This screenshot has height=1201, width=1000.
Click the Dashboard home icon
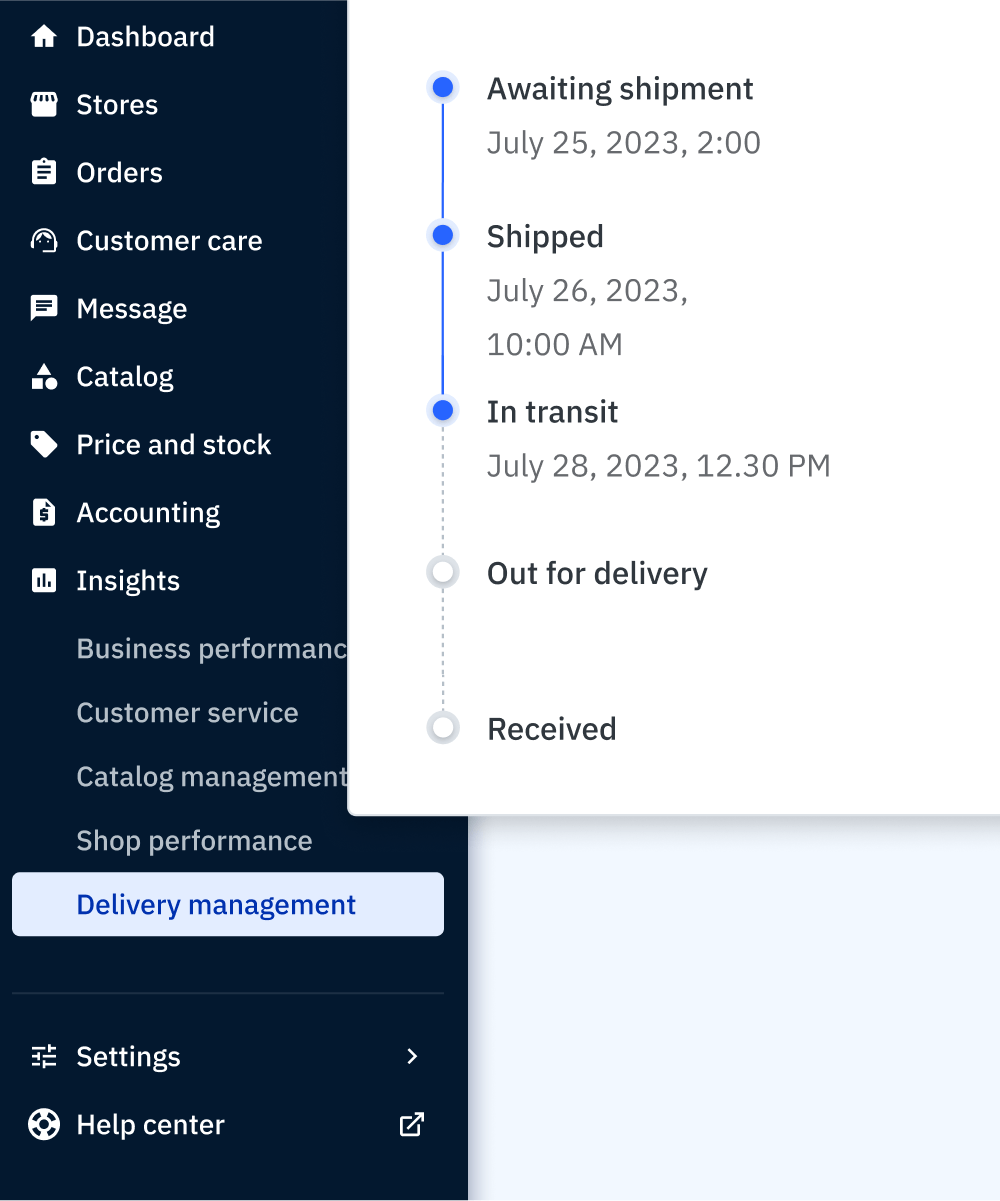(44, 37)
